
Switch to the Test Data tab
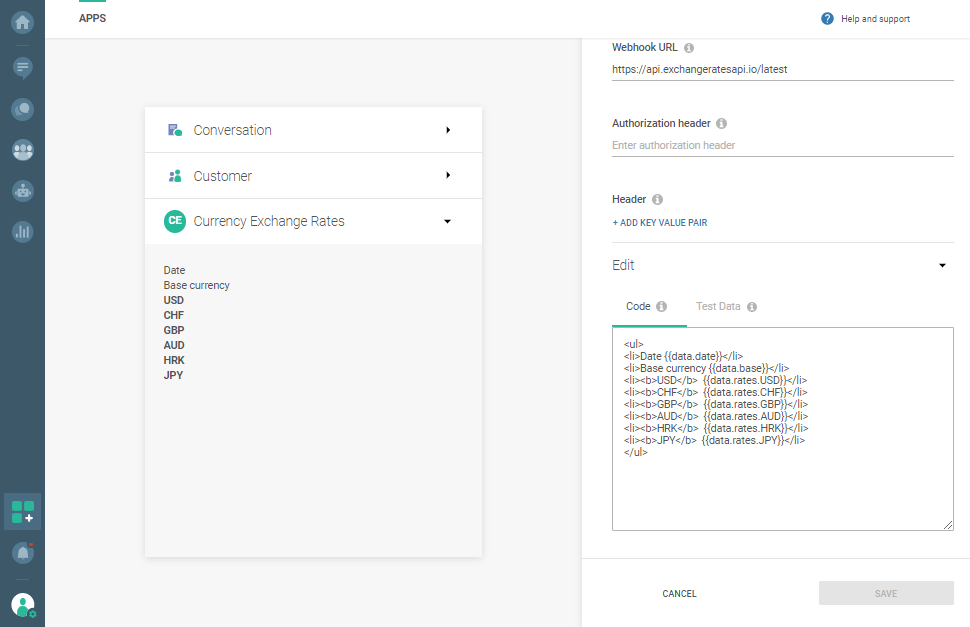(x=718, y=306)
